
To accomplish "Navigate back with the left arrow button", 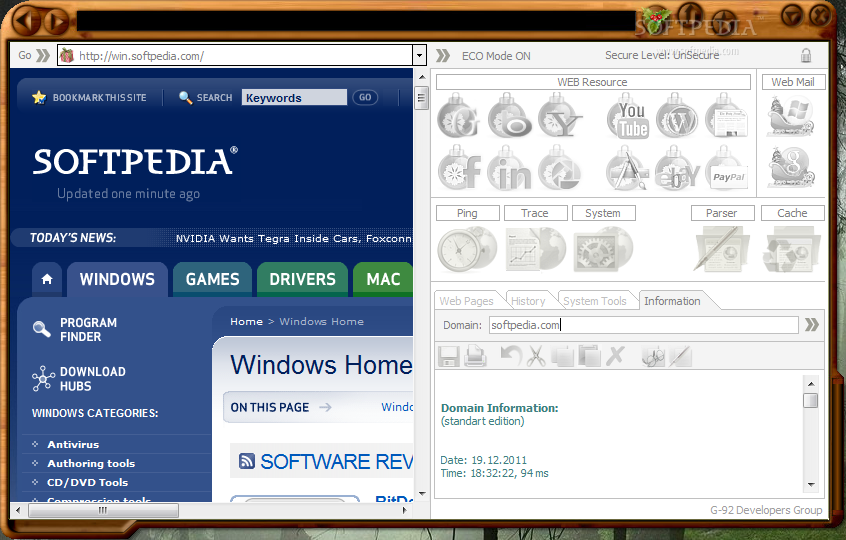I will [25, 21].
